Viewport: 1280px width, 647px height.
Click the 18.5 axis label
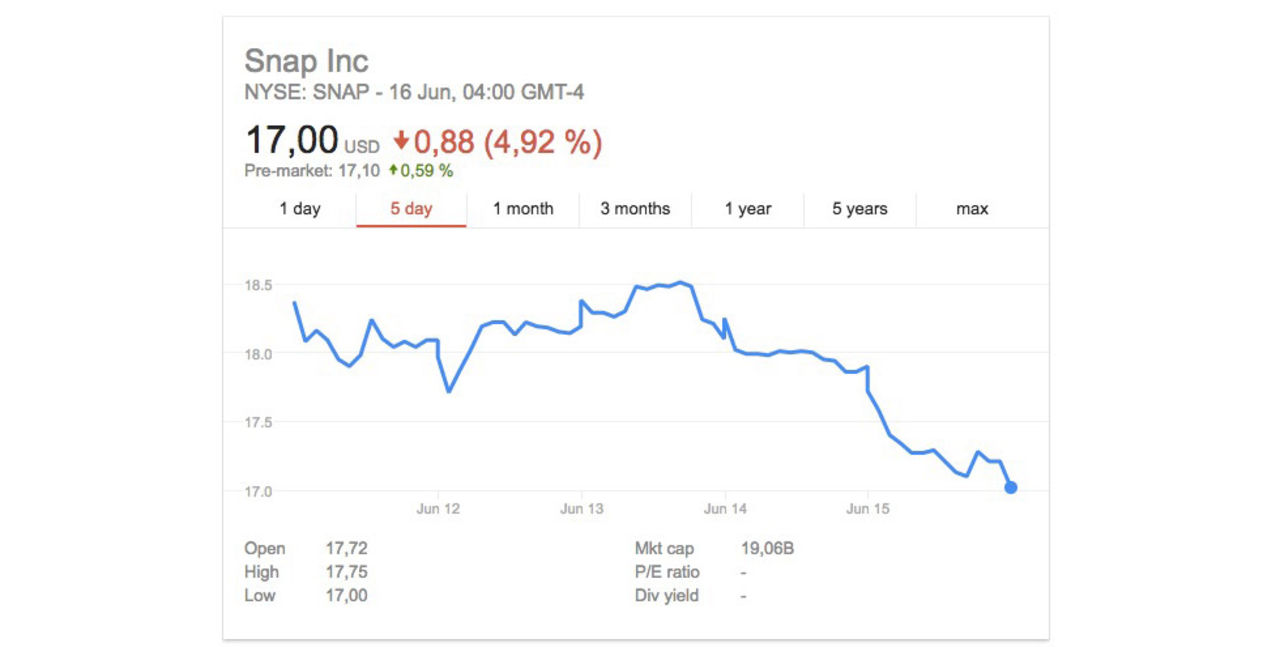click(259, 286)
